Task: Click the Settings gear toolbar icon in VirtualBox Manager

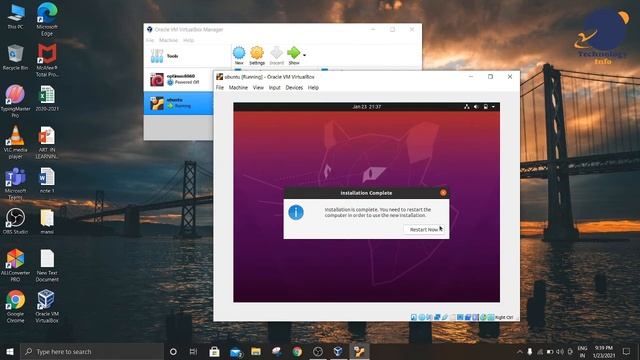Action: tap(257, 56)
